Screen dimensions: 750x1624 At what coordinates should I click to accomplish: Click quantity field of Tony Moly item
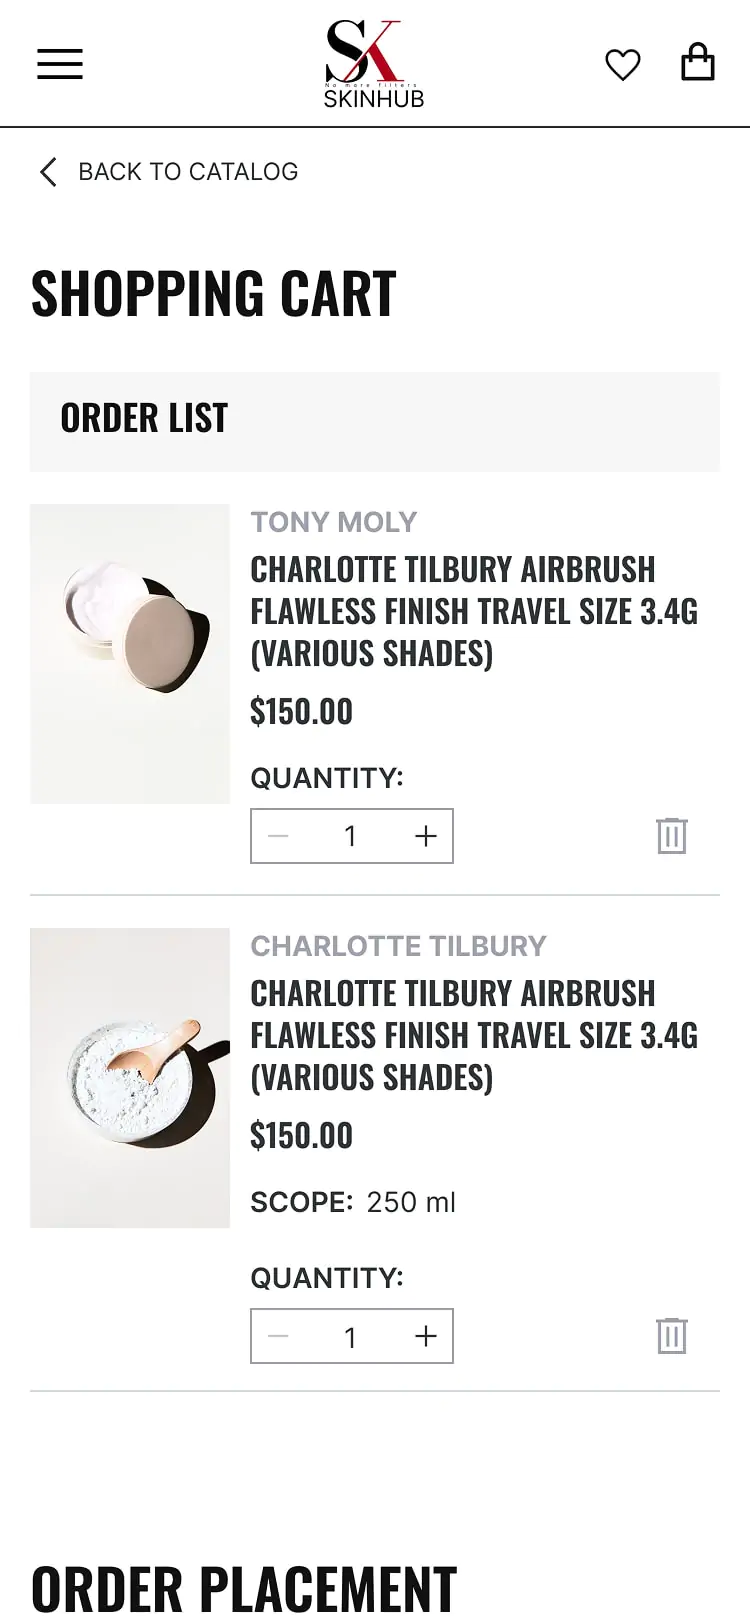coord(350,836)
